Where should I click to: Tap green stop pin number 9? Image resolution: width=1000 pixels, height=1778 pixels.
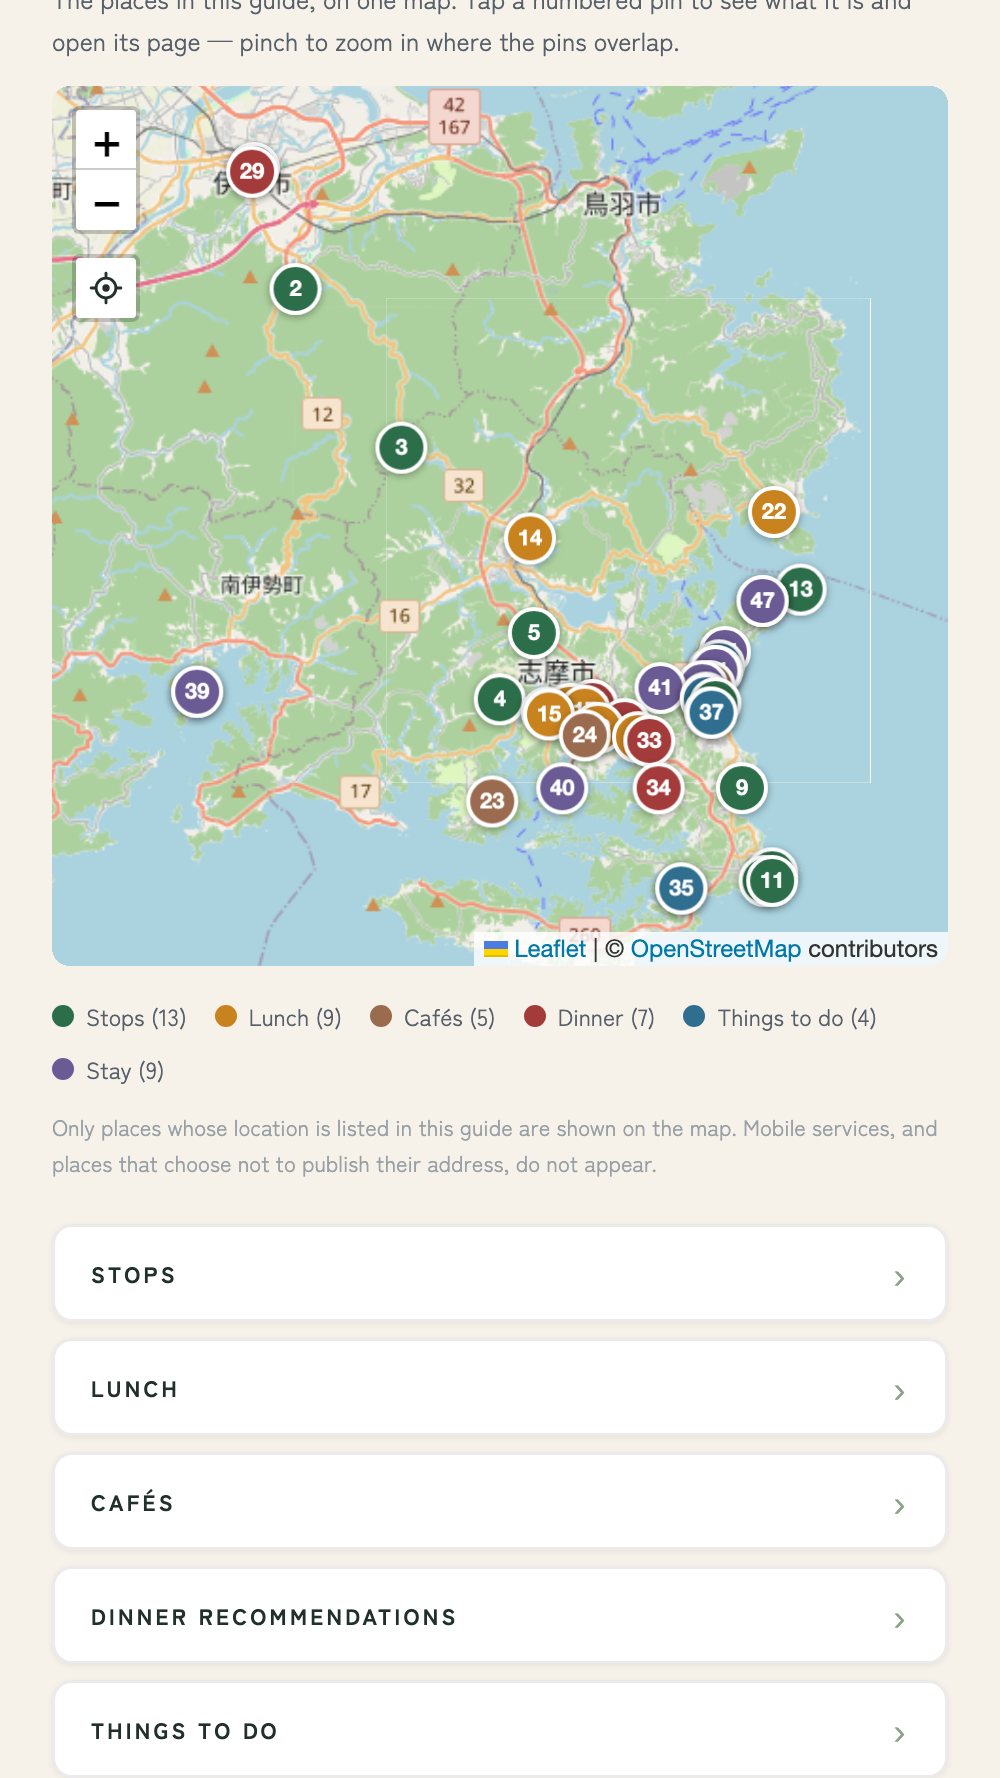tap(741, 787)
